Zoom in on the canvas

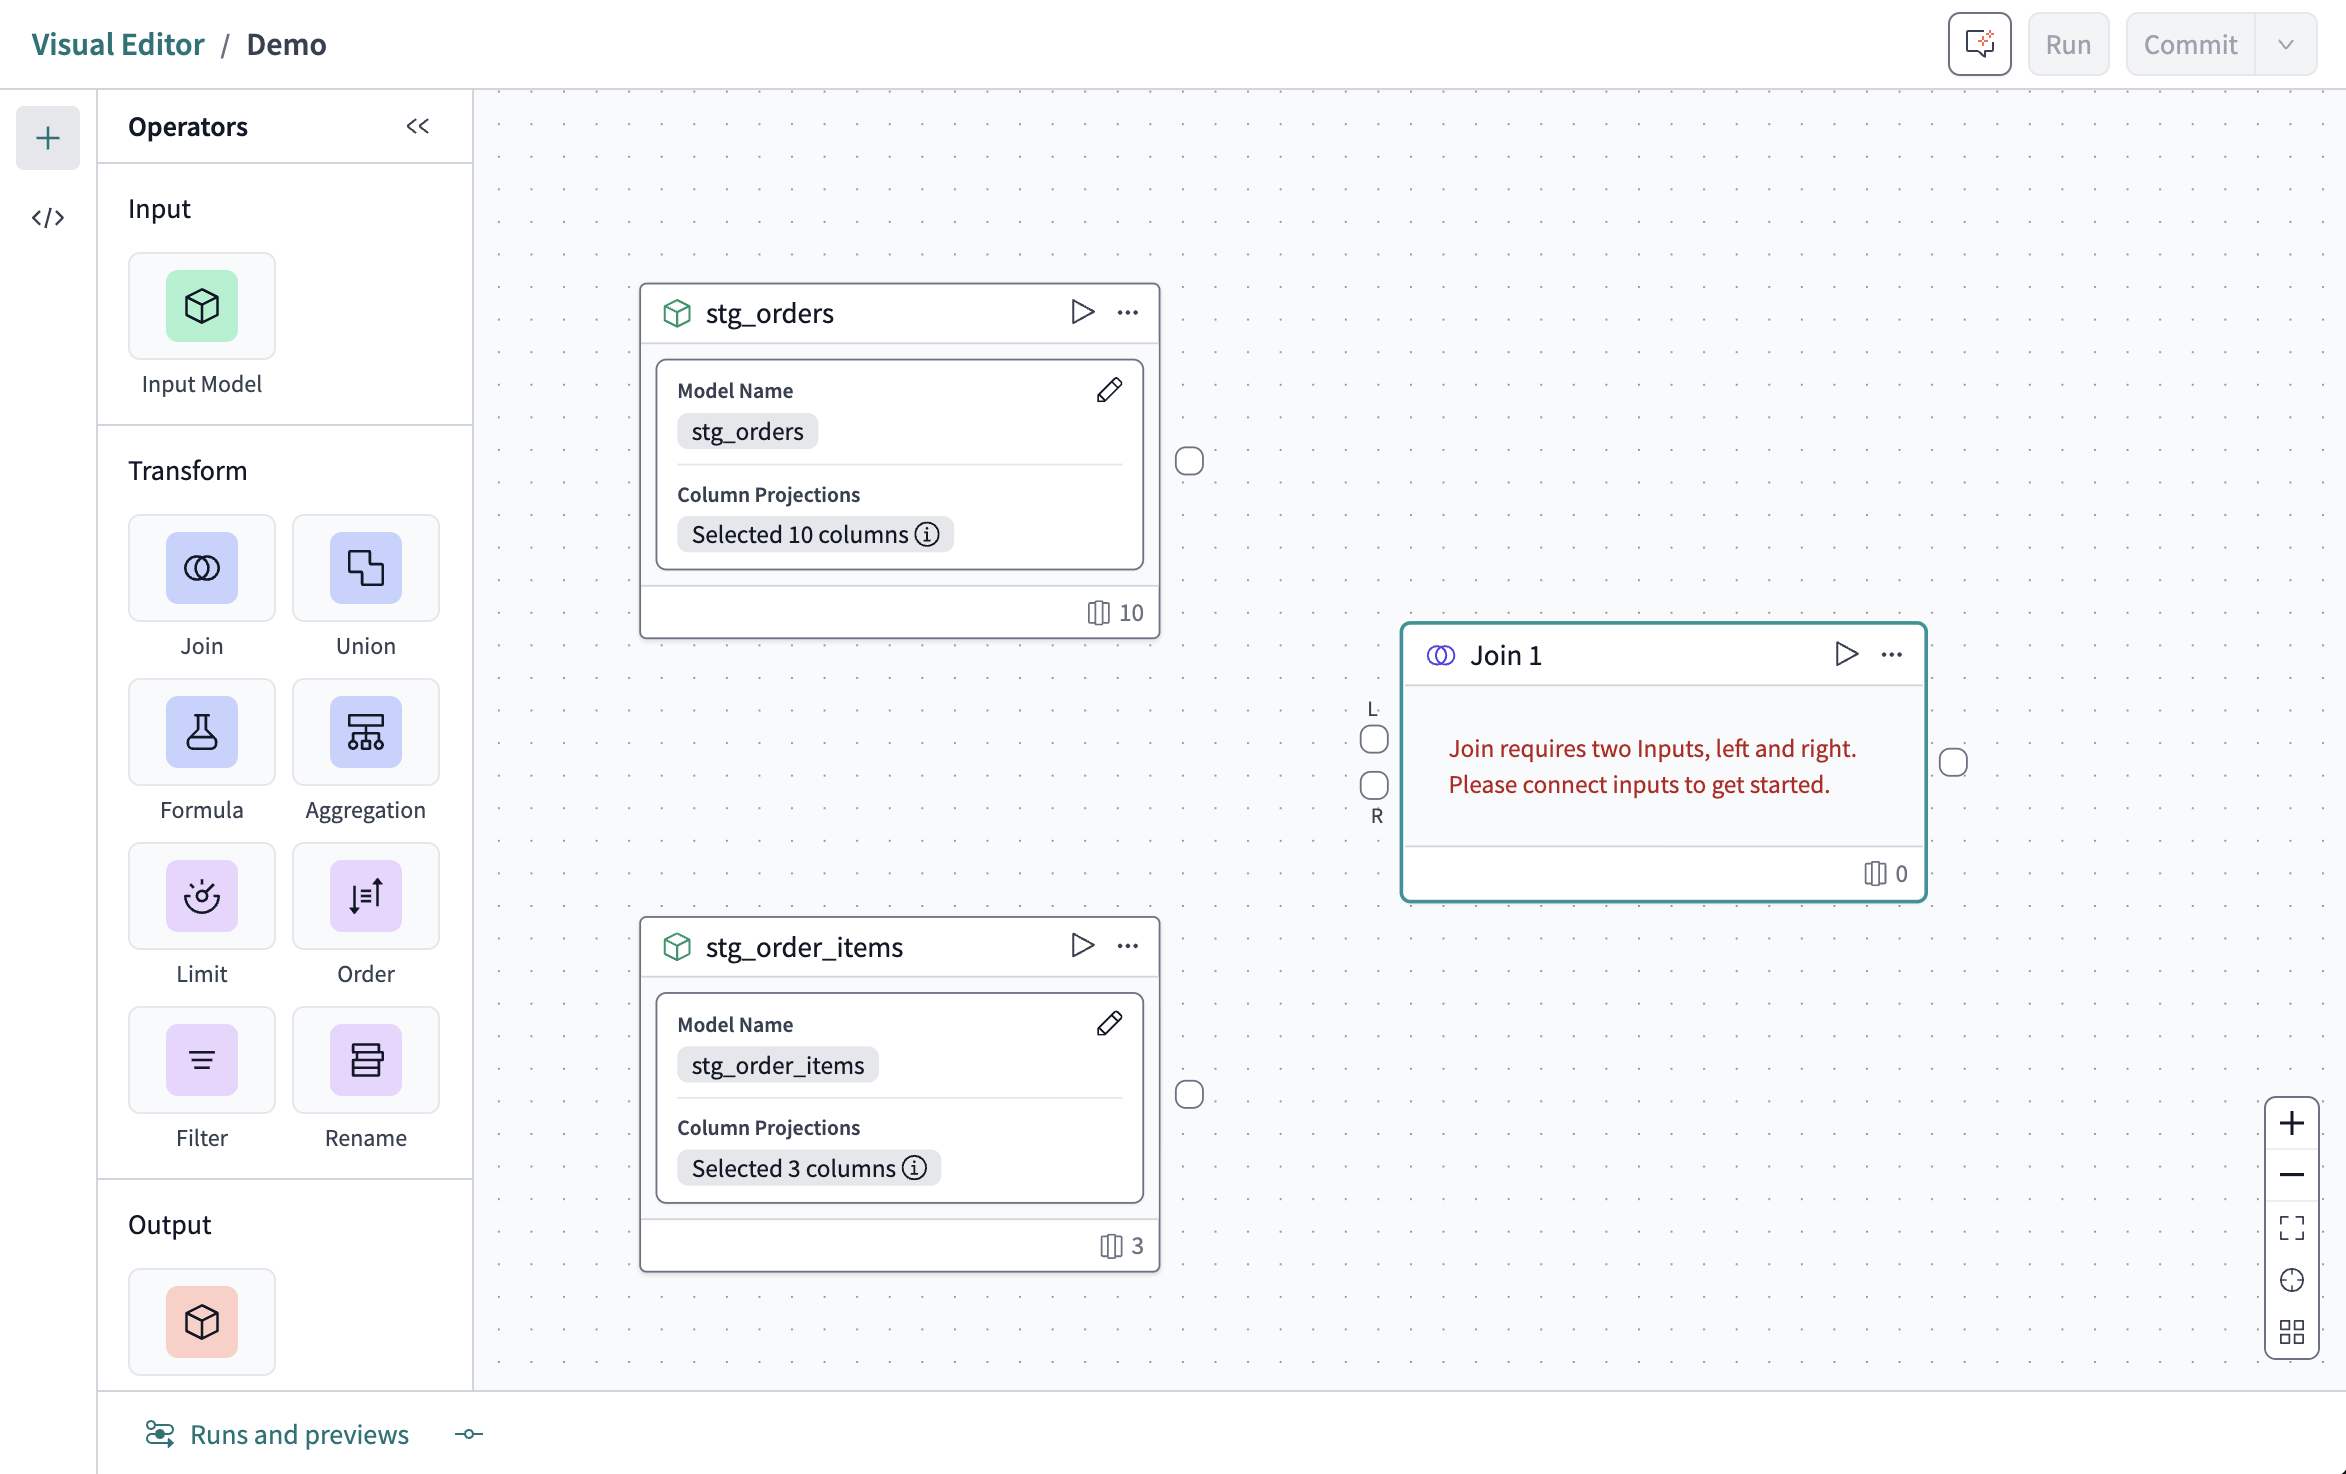2291,1123
